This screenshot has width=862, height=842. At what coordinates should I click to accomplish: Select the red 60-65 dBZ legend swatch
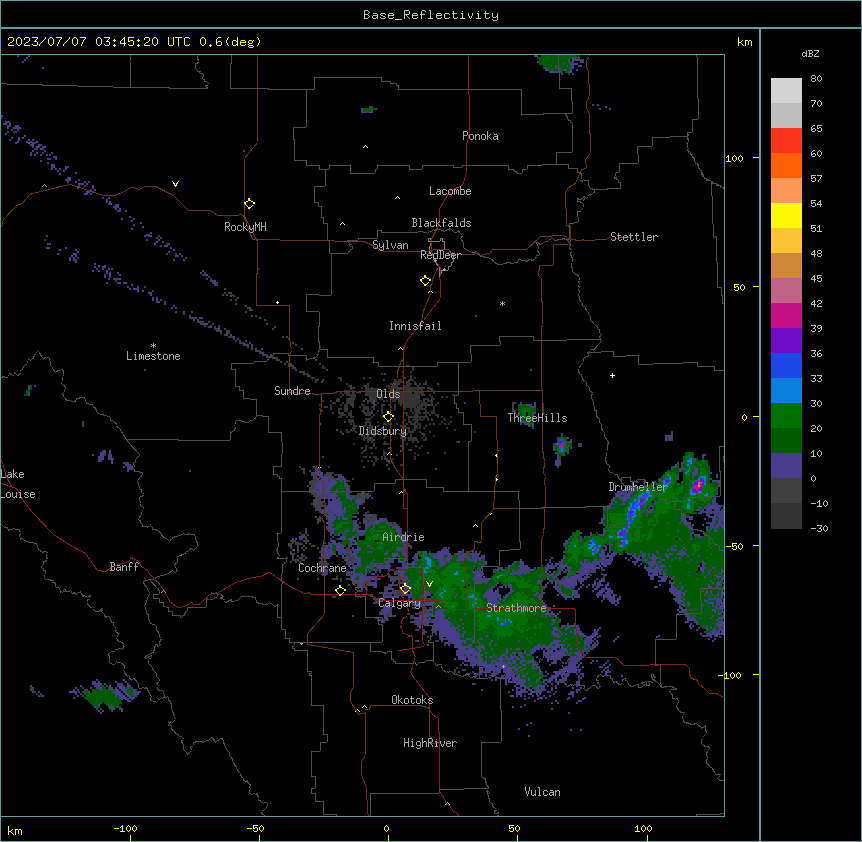[x=786, y=141]
